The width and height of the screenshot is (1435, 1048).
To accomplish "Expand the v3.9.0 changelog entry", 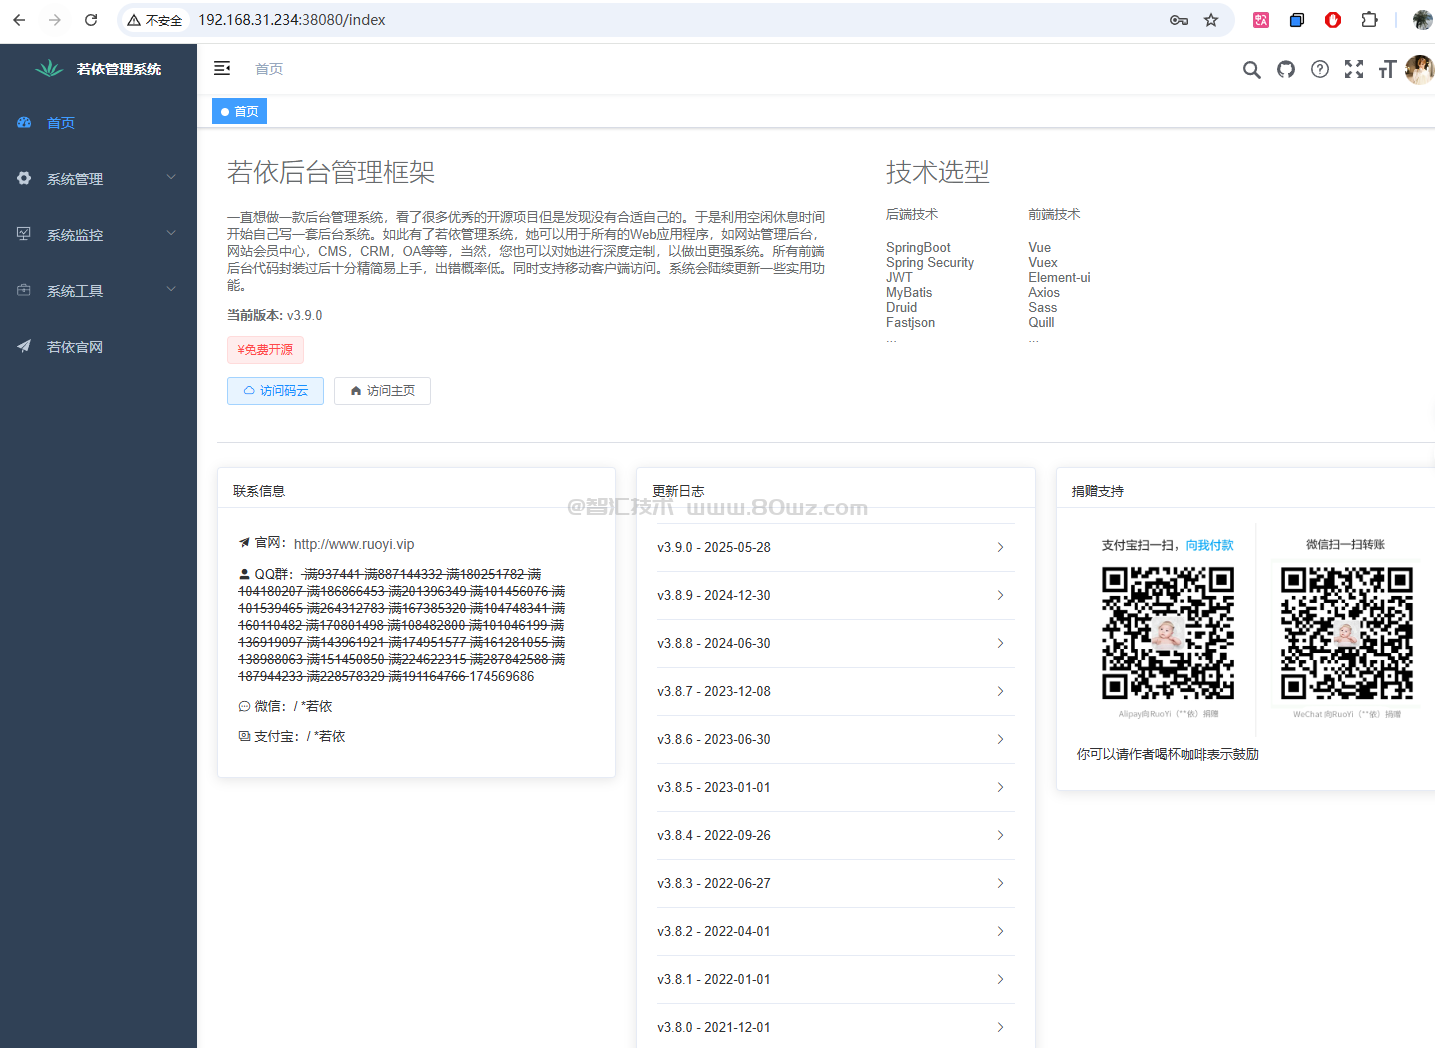I will (x=830, y=548).
